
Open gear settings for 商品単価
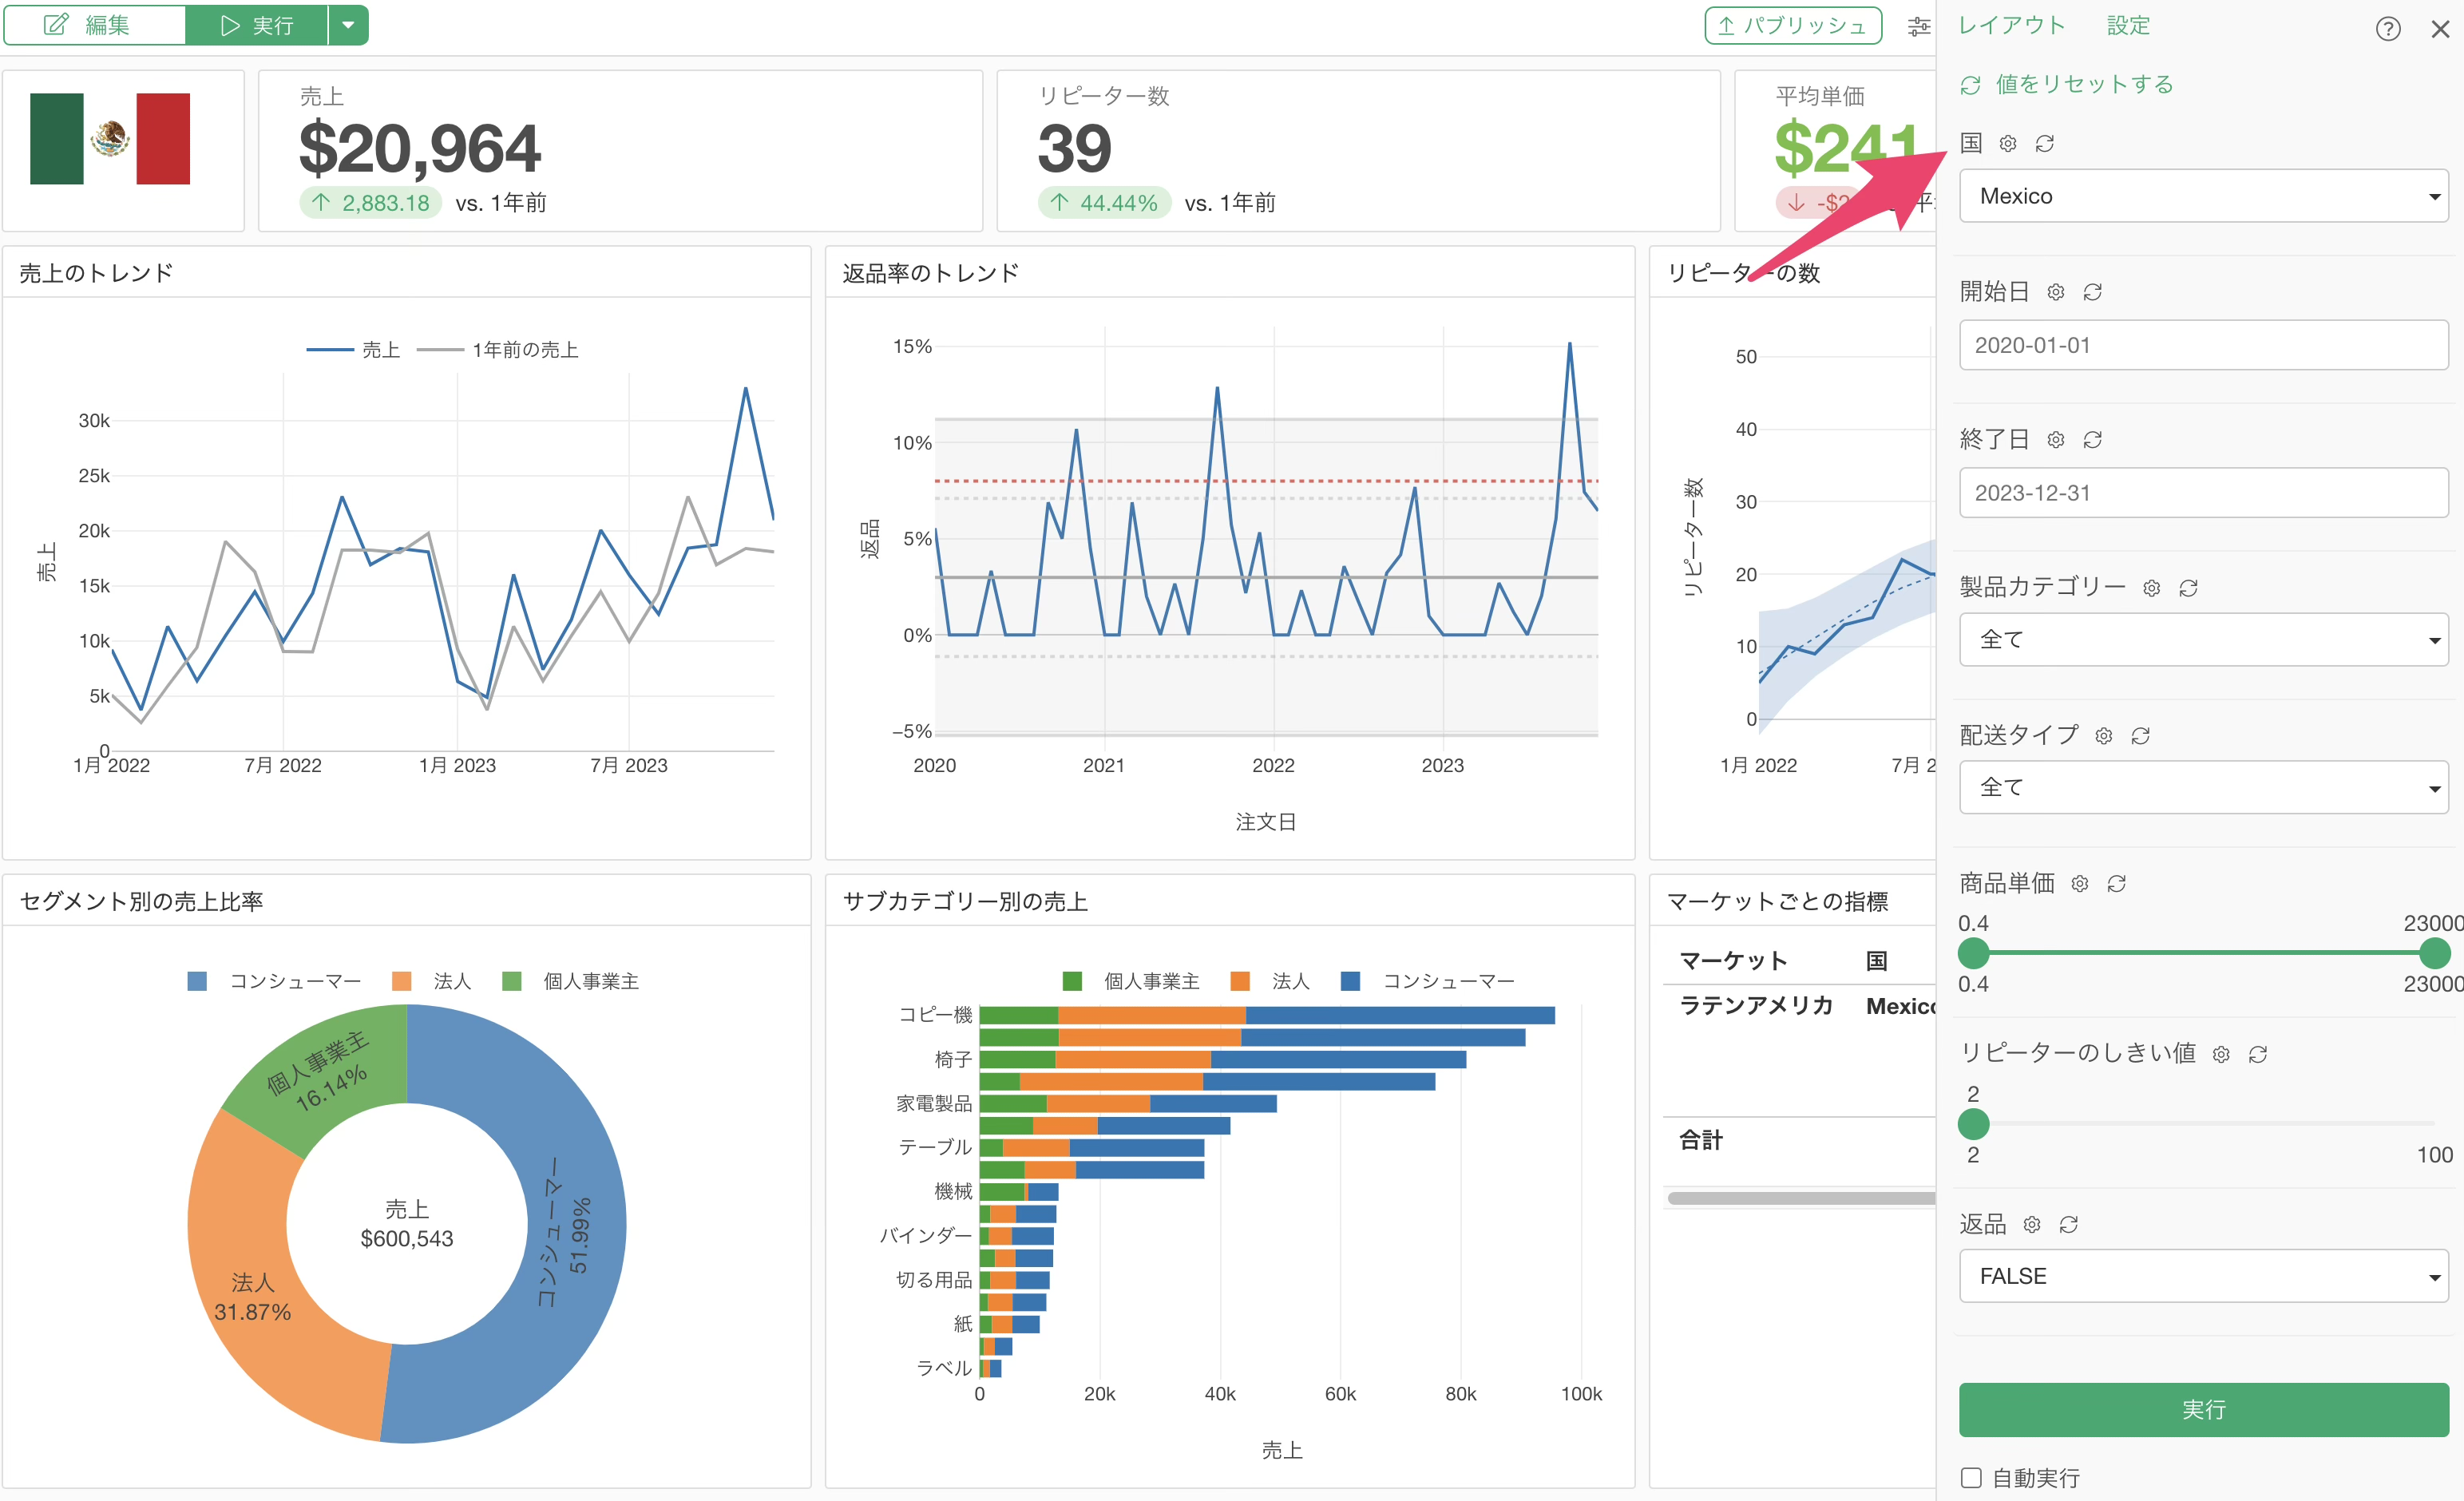click(x=2079, y=884)
